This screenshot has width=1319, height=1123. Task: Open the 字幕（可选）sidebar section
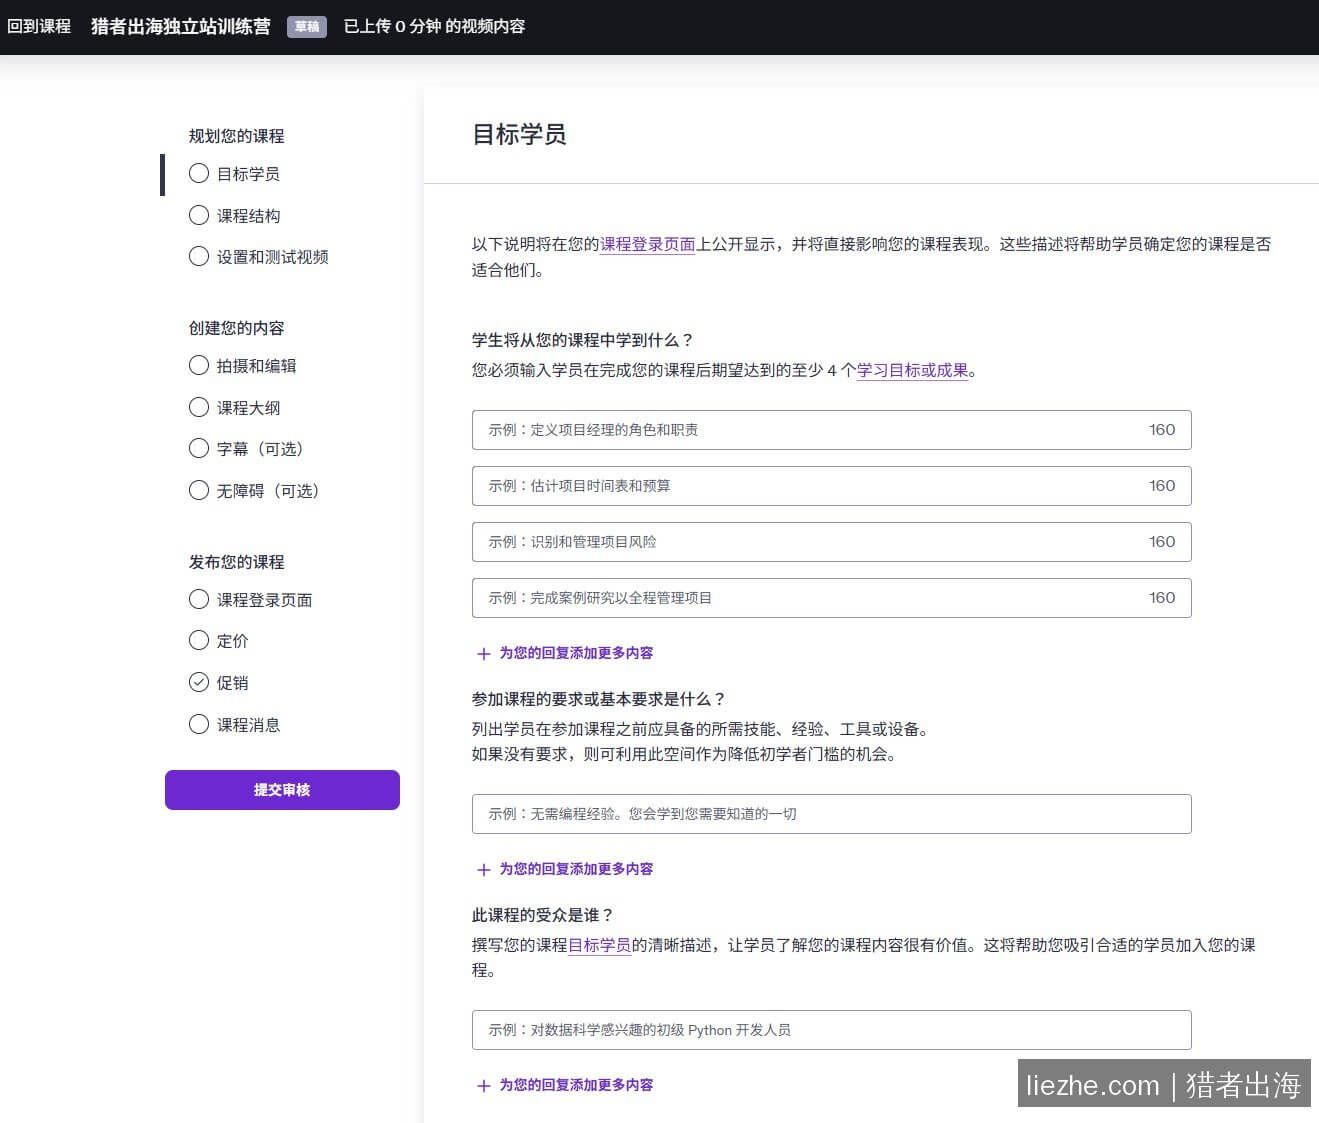point(260,449)
